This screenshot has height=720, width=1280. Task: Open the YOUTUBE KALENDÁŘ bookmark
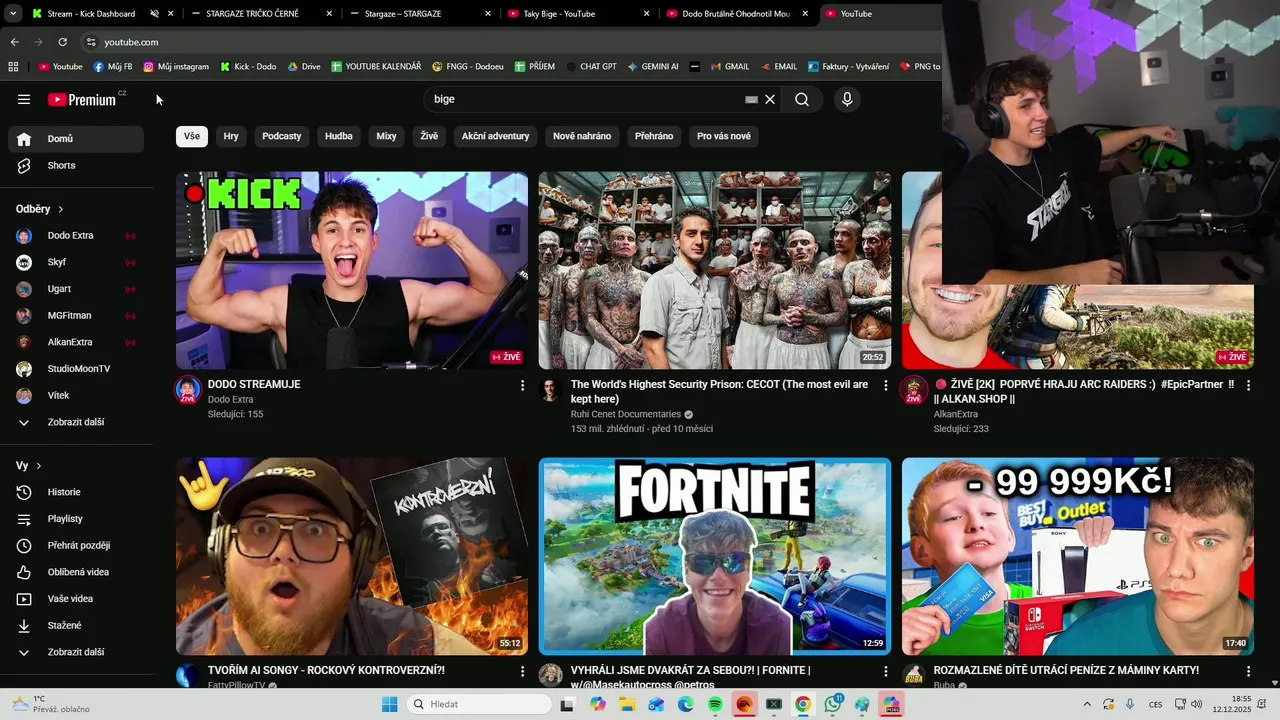[376, 67]
